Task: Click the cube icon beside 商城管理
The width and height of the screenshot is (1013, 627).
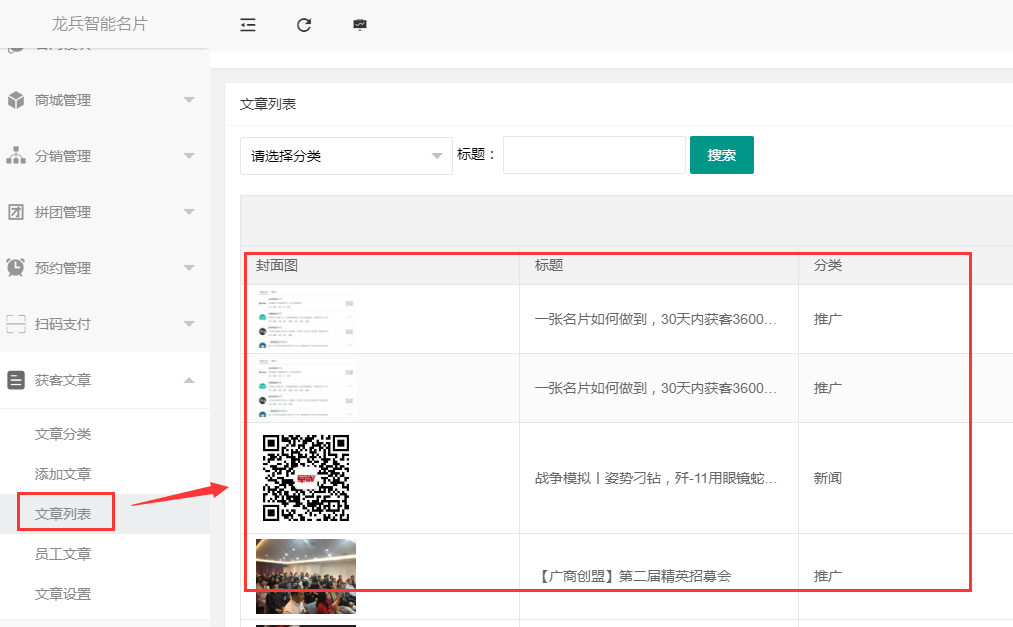Action: point(16,100)
